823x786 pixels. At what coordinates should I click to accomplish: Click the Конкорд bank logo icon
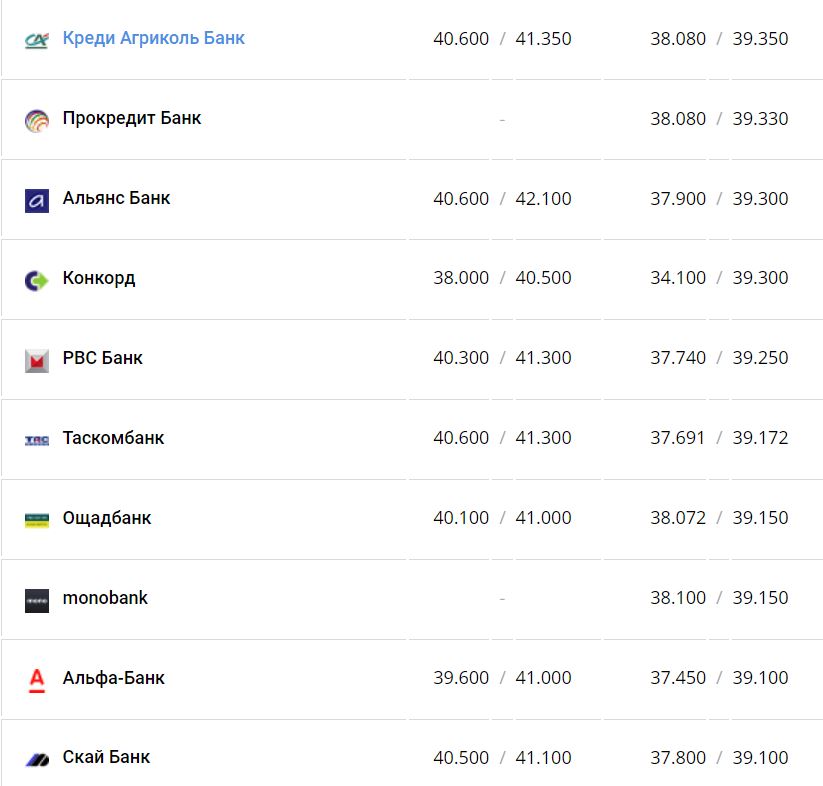tap(37, 280)
